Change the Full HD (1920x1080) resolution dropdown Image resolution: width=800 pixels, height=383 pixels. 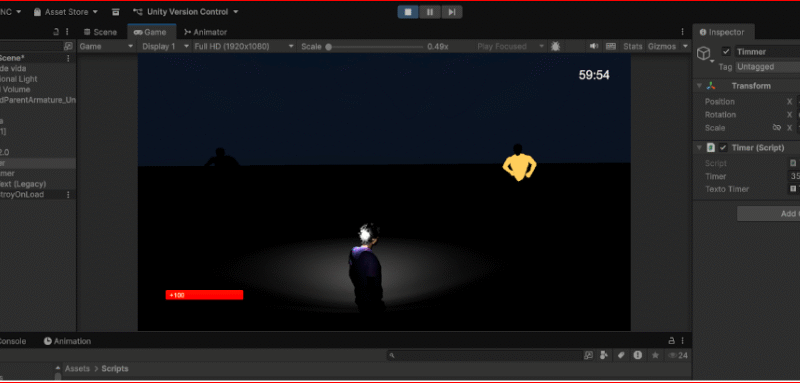pos(244,46)
